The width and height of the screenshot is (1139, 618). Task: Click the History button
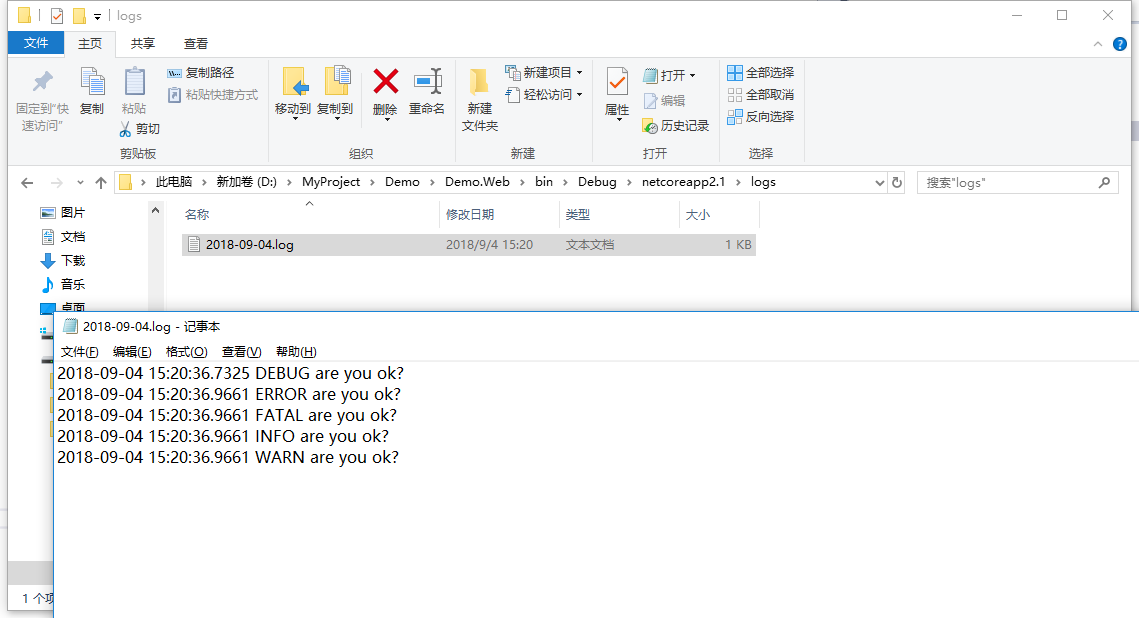(x=676, y=126)
